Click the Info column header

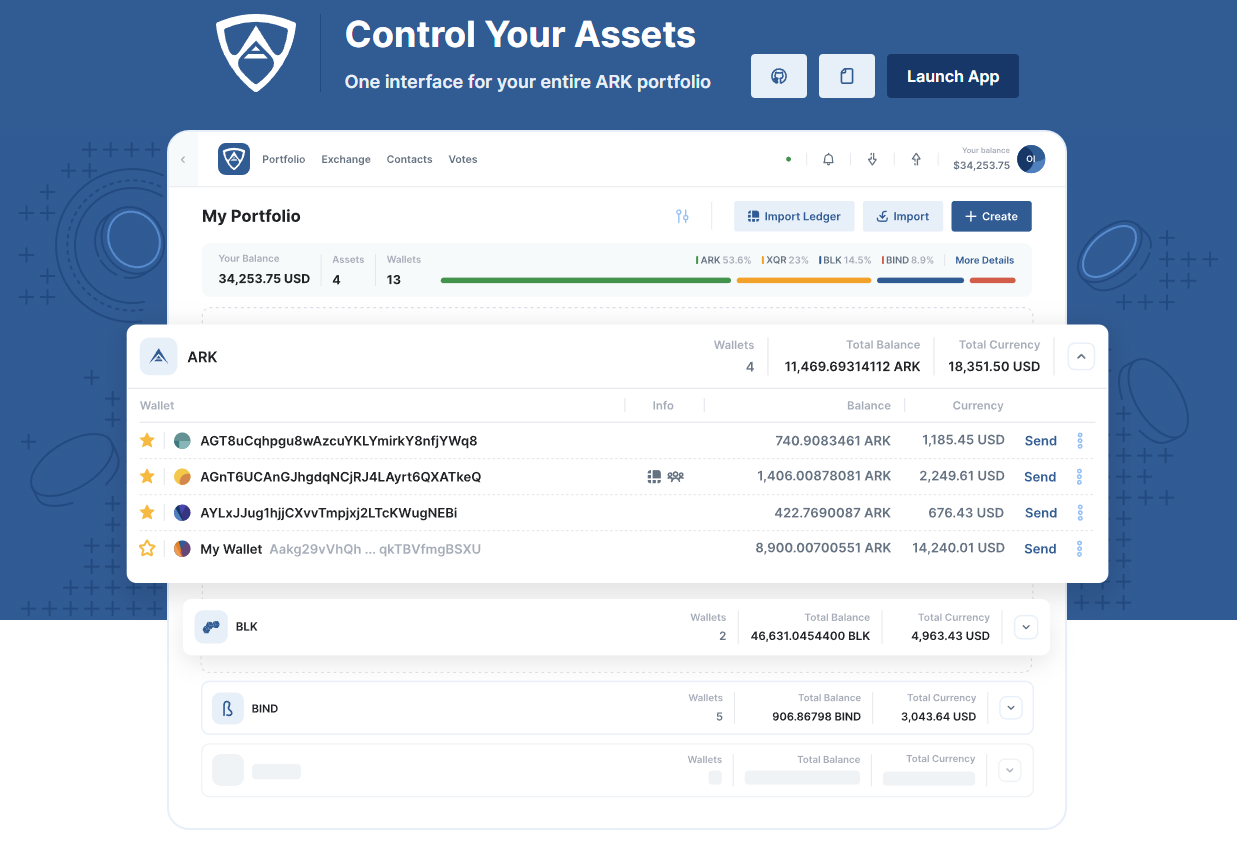point(663,406)
